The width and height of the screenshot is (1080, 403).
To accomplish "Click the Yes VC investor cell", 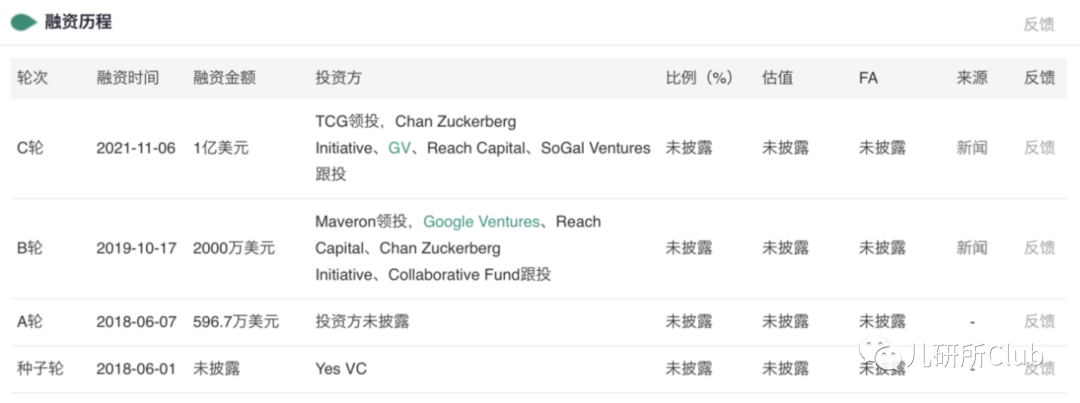I will pyautogui.click(x=341, y=369).
